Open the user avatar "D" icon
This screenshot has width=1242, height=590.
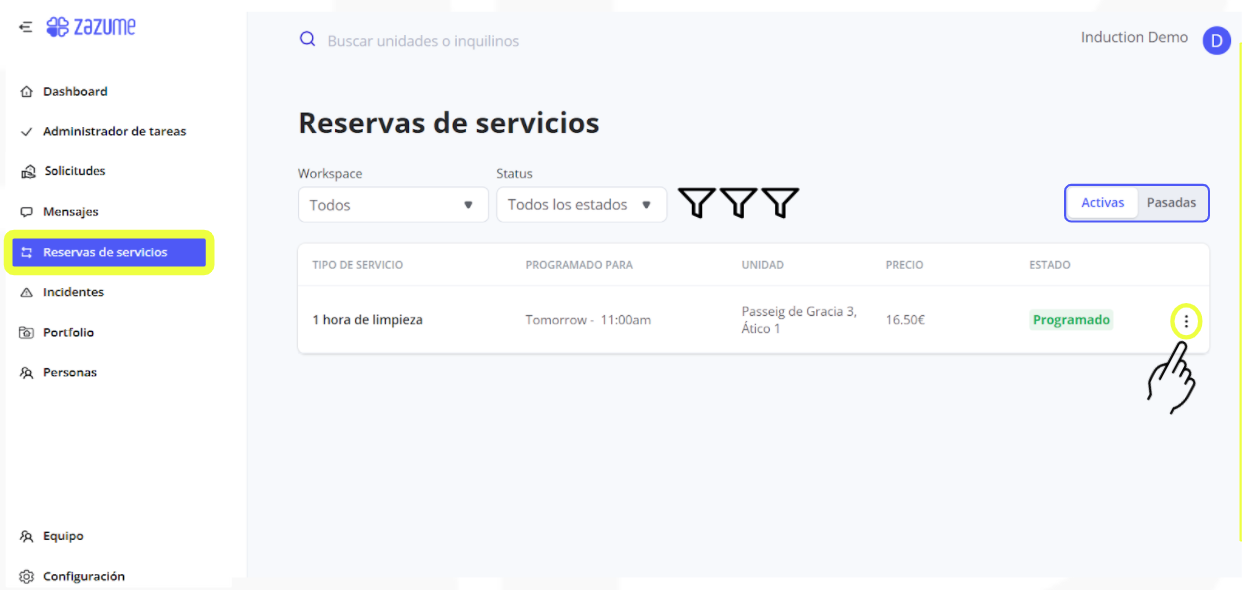coord(1216,40)
